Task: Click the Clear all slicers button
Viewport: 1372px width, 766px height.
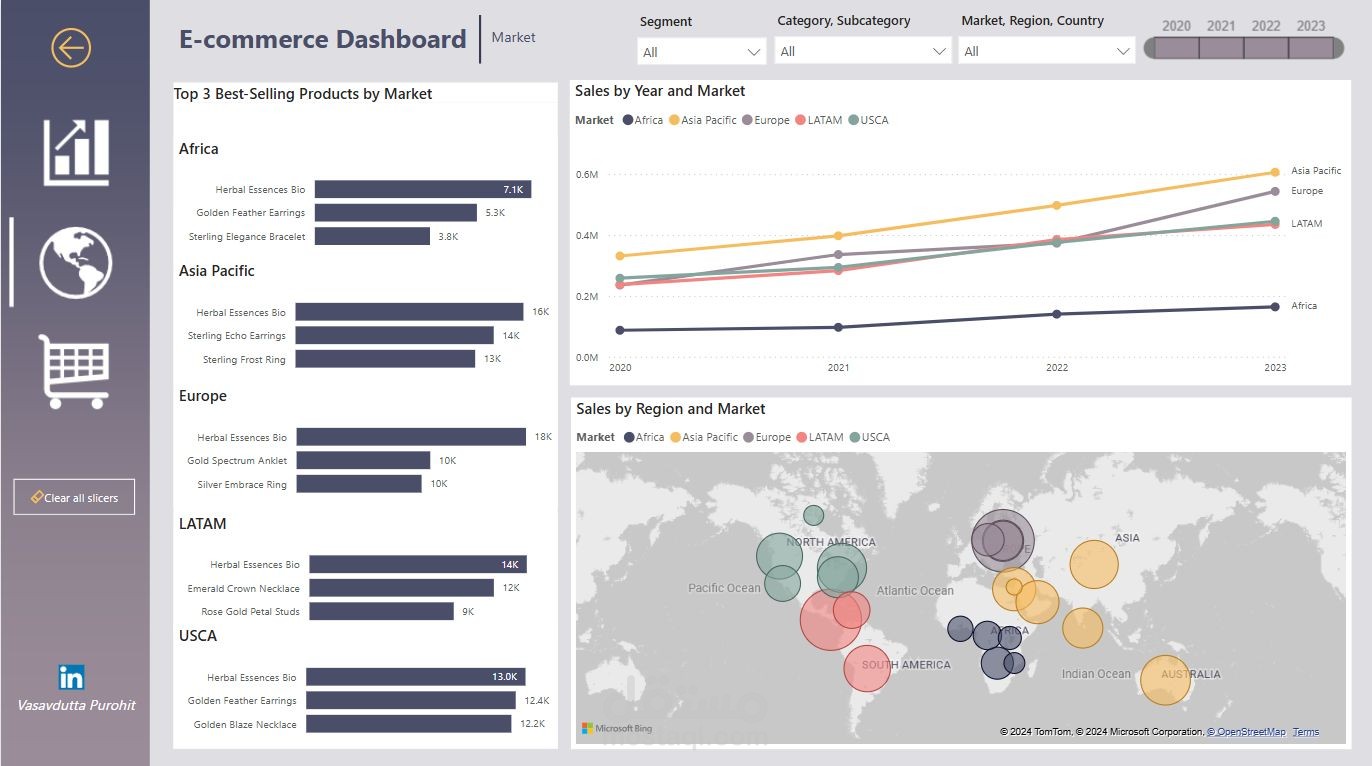Action: pyautogui.click(x=74, y=497)
